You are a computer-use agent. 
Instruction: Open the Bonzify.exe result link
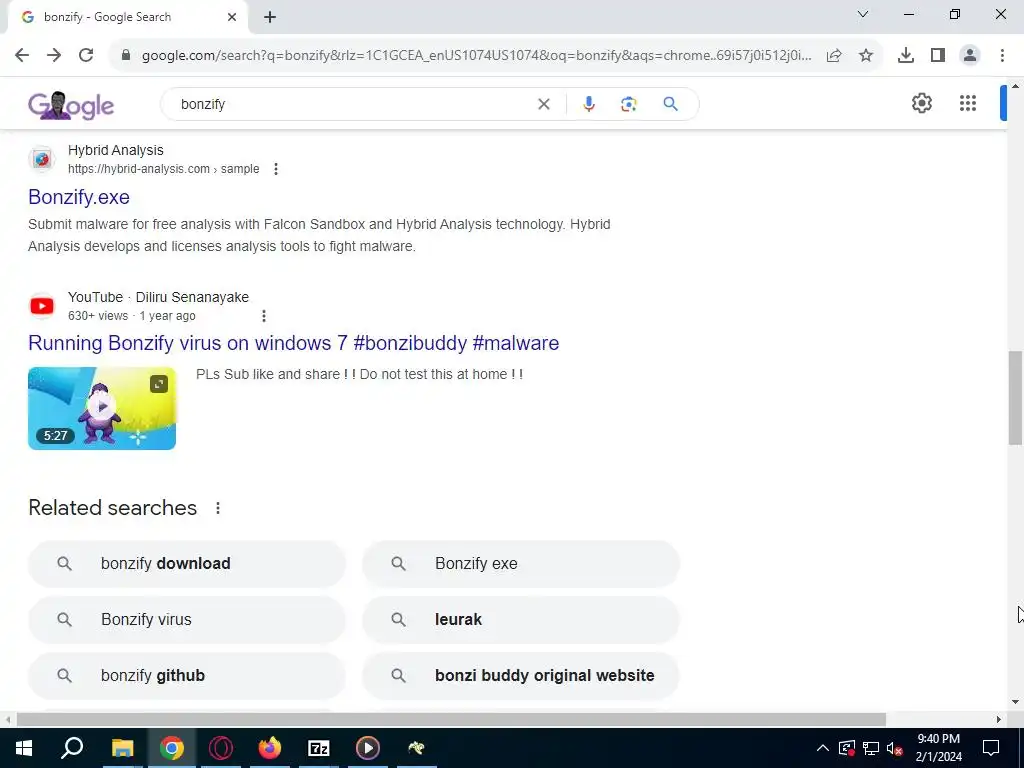point(79,197)
